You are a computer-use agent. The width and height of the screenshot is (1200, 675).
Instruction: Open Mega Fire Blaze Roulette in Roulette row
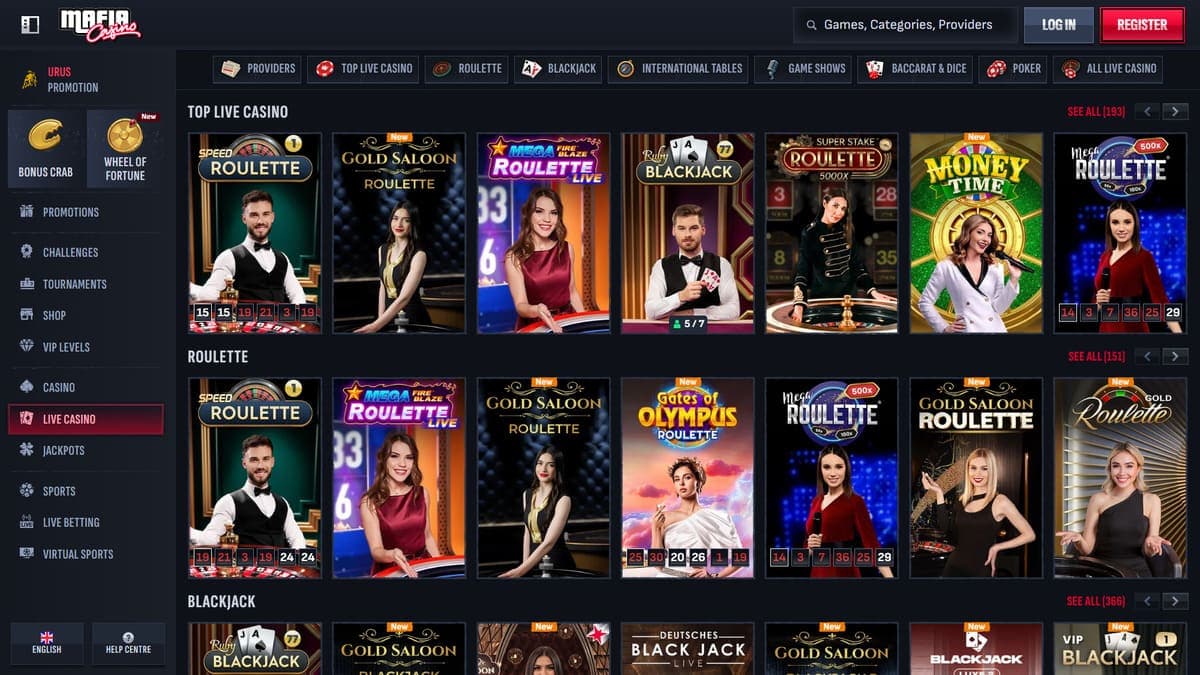pos(399,478)
